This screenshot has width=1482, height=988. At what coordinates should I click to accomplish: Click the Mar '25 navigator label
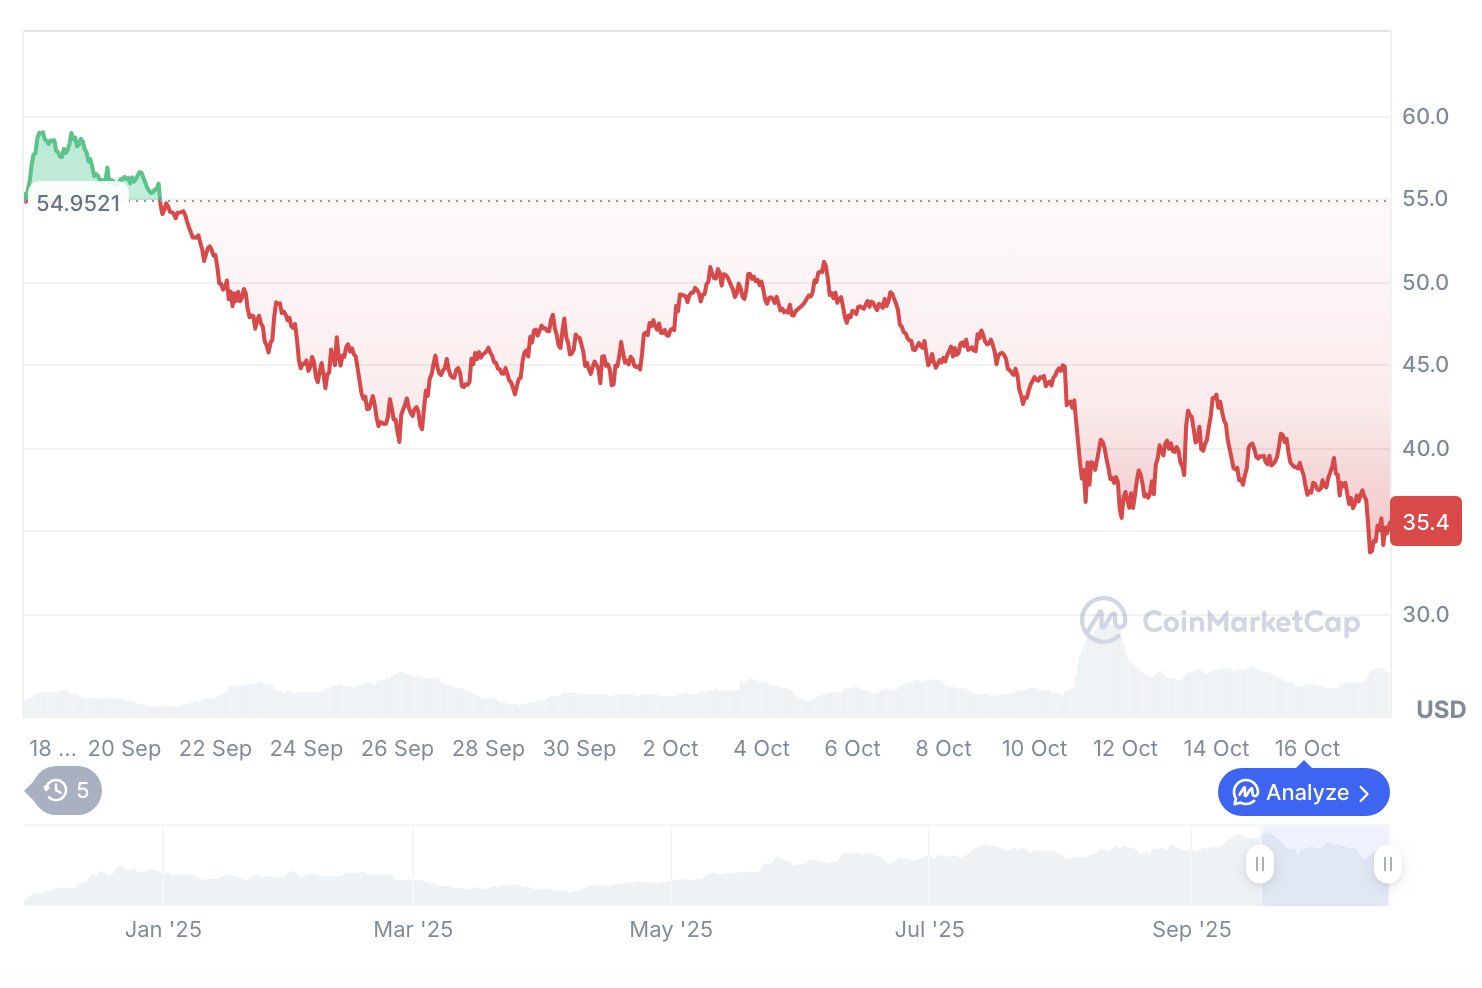pyautogui.click(x=413, y=930)
